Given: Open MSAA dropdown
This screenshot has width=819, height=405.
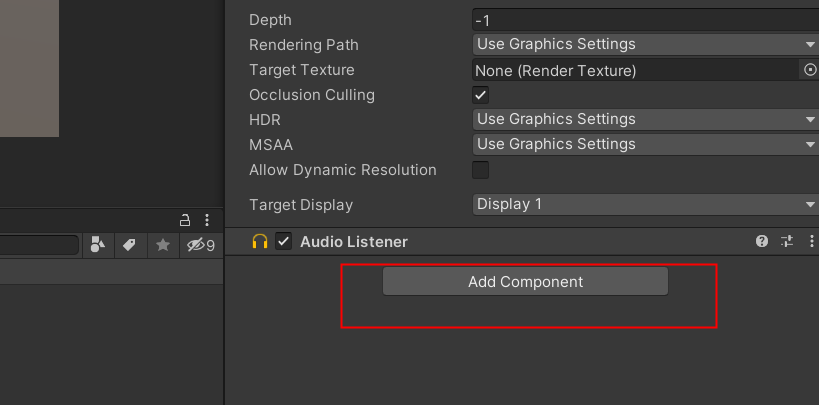Looking at the screenshot, I should tap(646, 145).
